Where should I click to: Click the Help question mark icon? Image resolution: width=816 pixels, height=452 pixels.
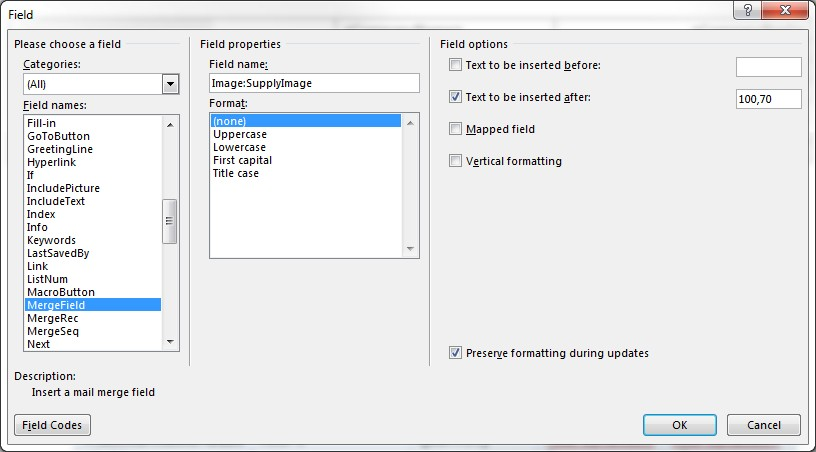(747, 8)
